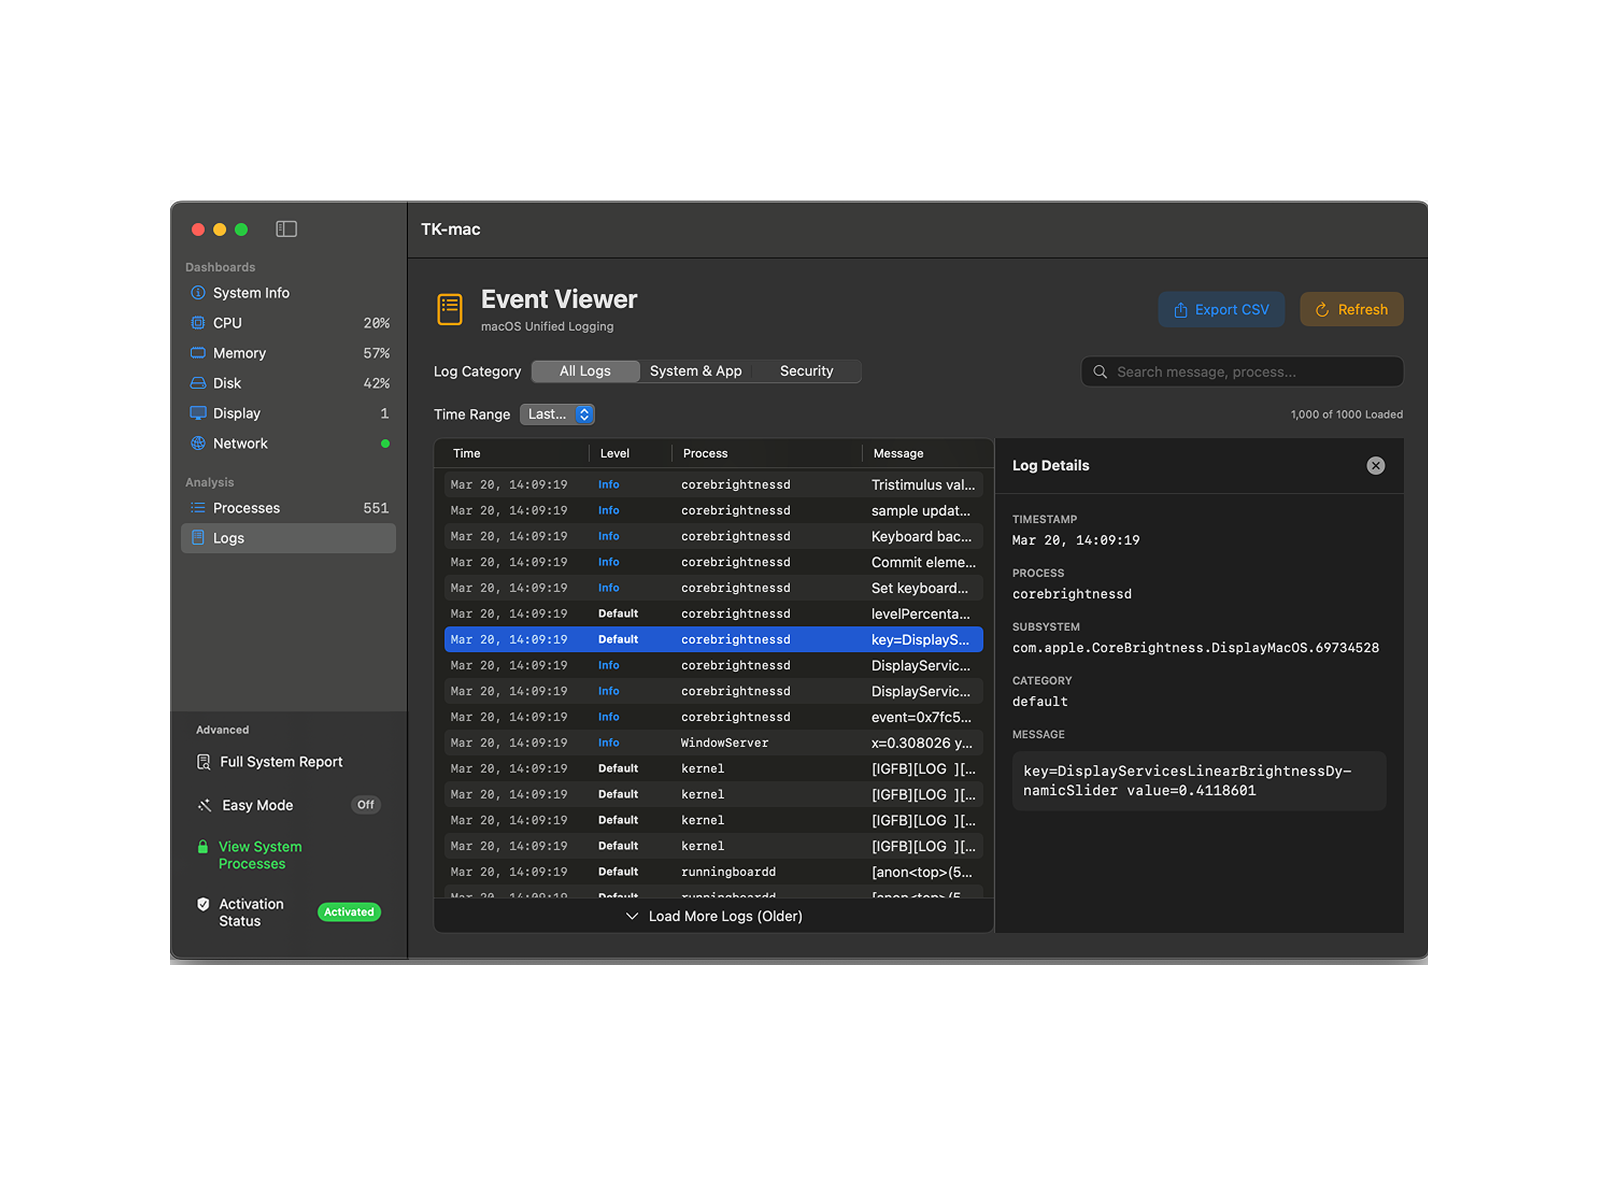Select the 'Set keyboard...' log row
This screenshot has width=1600, height=1200.
click(x=714, y=589)
